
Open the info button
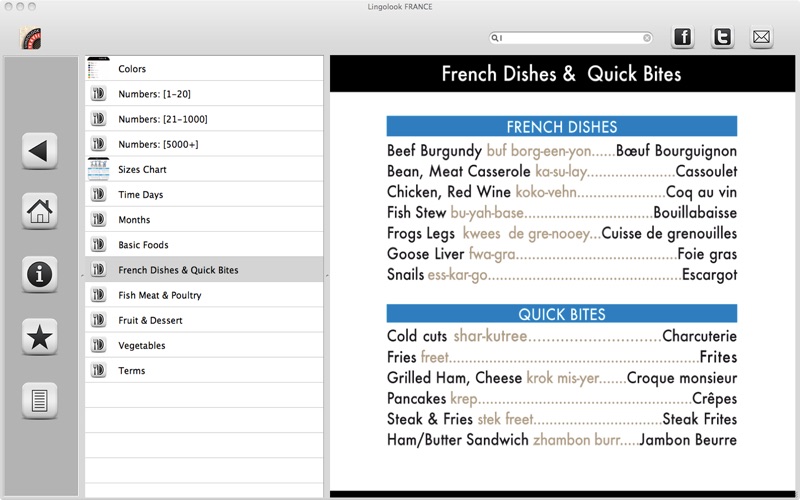[x=40, y=274]
